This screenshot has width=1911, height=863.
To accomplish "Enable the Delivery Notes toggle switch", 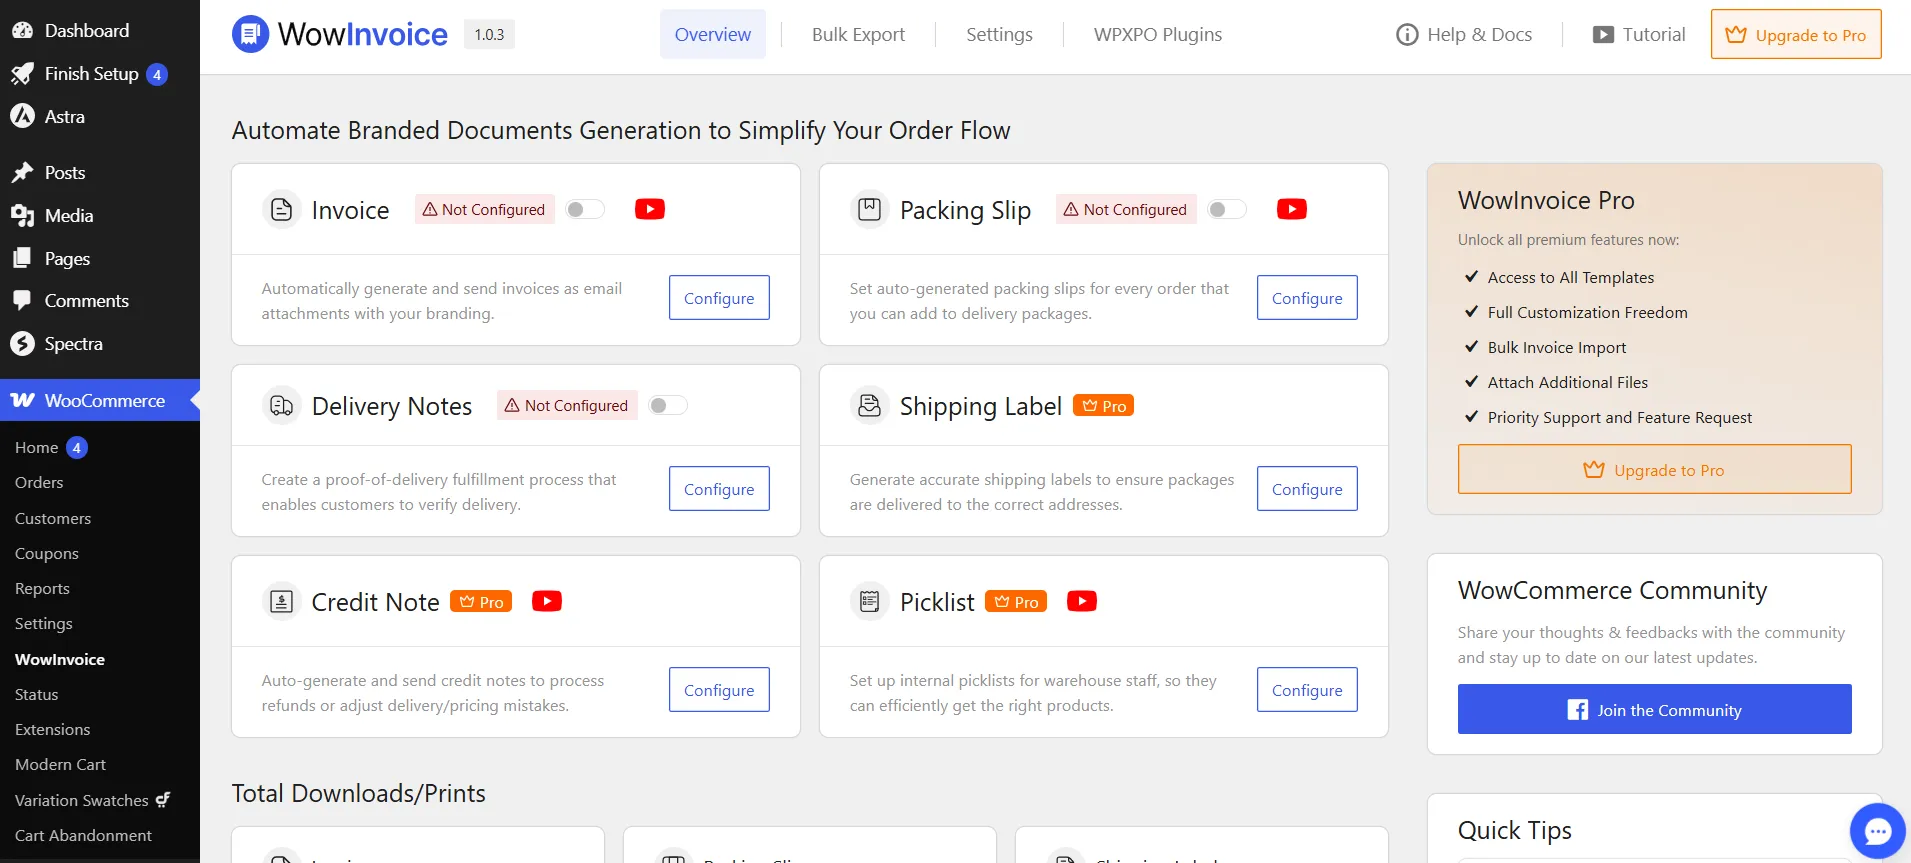I will click(x=668, y=405).
